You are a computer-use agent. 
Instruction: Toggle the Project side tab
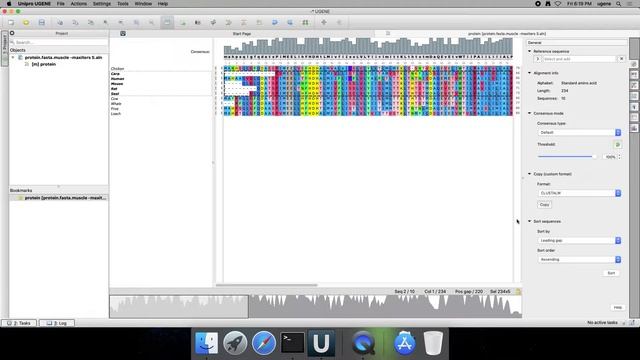pos(4,48)
